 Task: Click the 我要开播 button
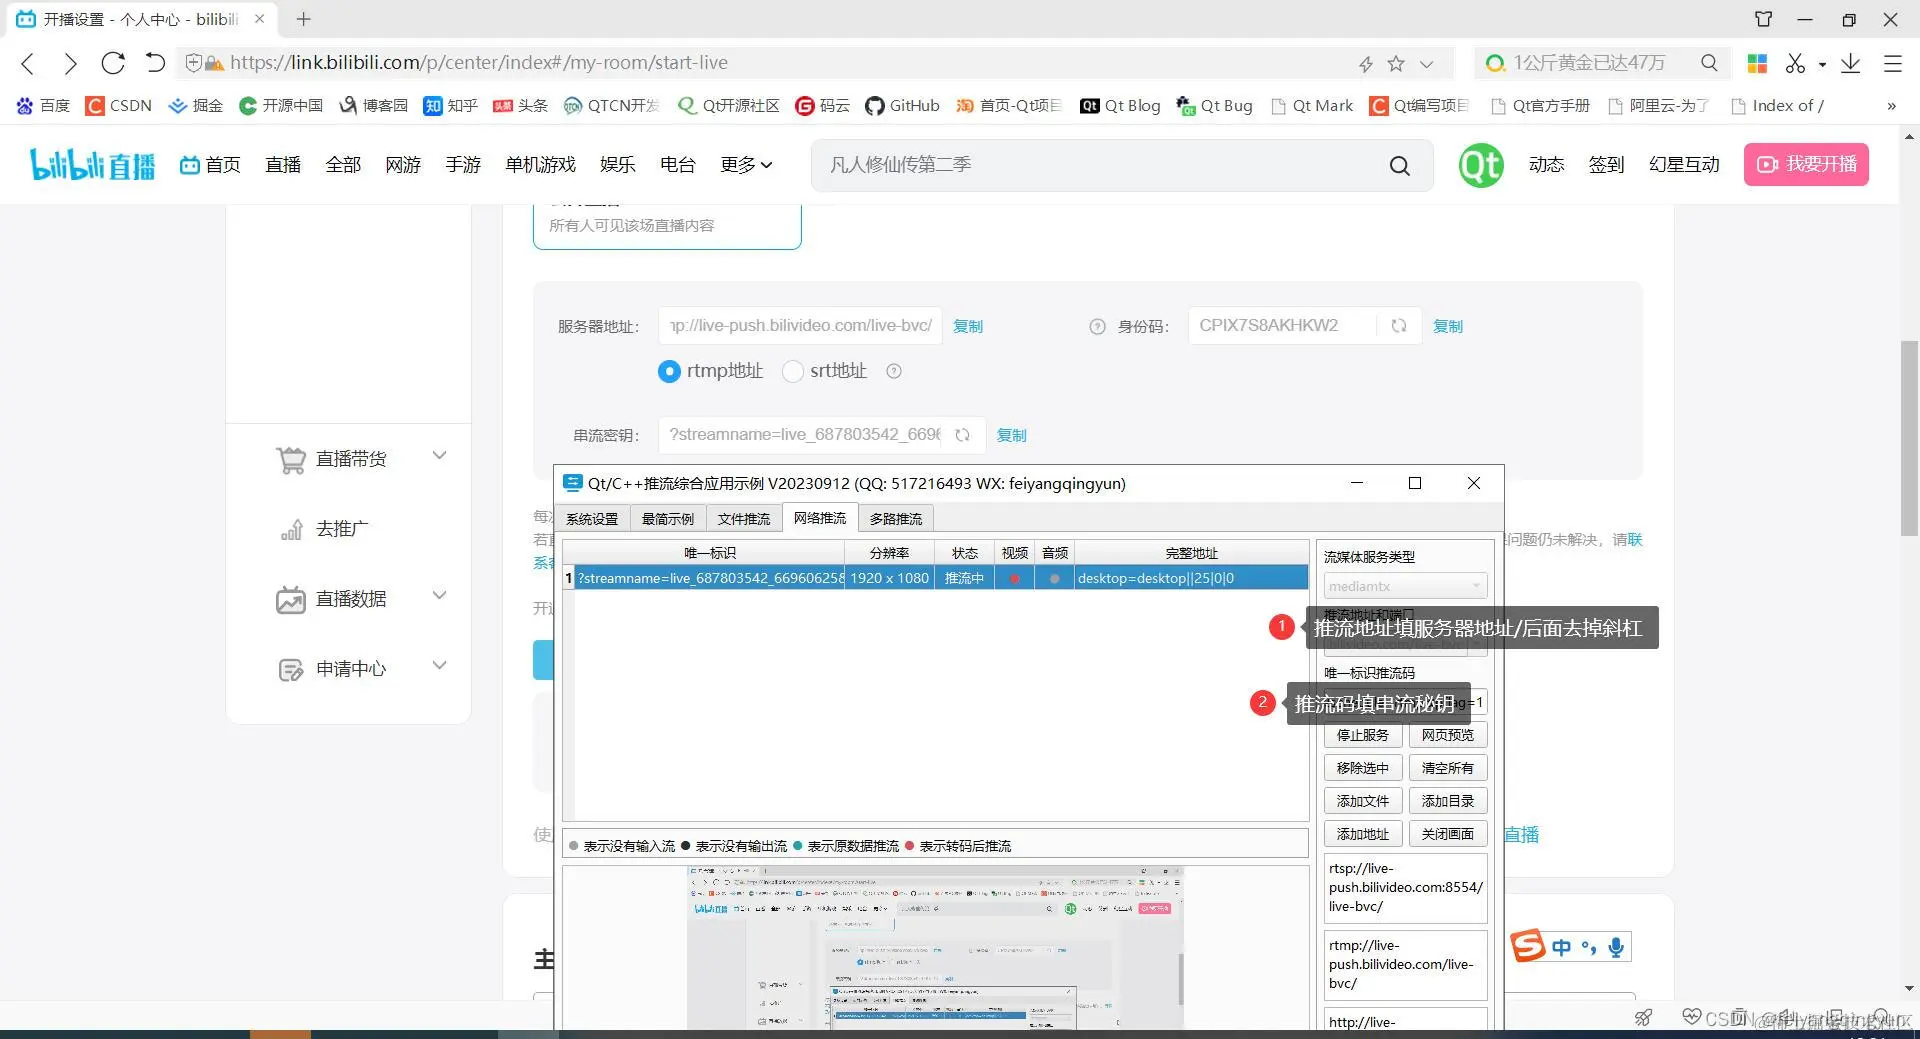click(1806, 164)
